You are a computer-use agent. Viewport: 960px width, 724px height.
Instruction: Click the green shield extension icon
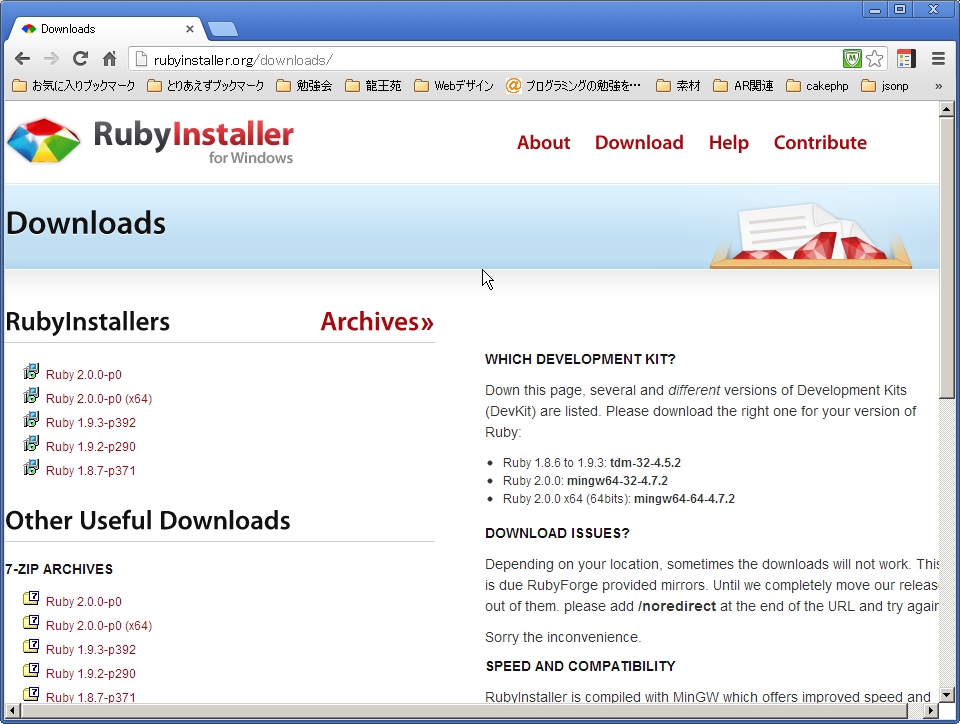[x=852, y=59]
